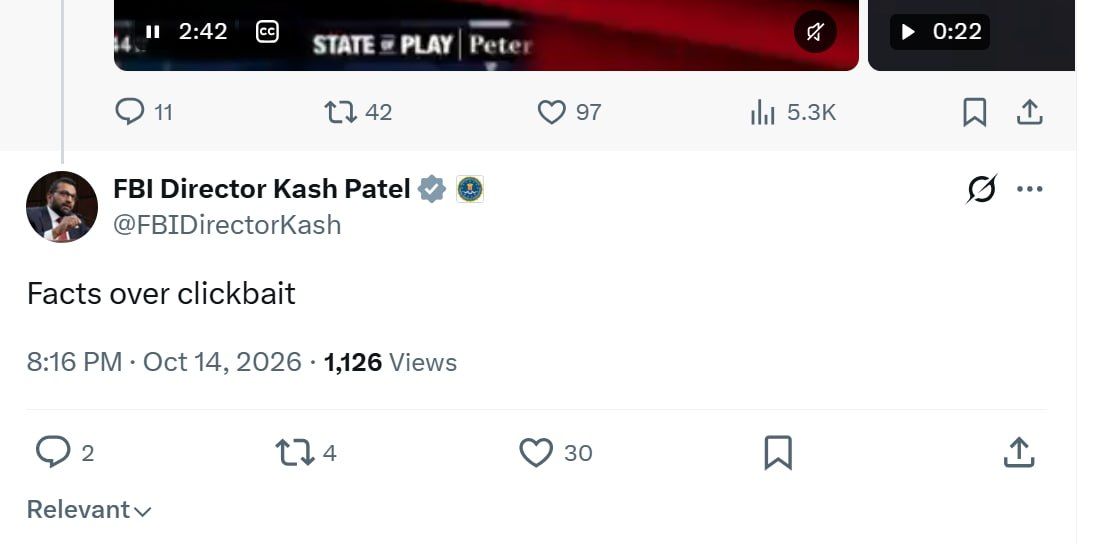Screen dimensions: 1100x544
Task: Bookmark the Facts over clickbait post
Action: pyautogui.click(x=778, y=452)
